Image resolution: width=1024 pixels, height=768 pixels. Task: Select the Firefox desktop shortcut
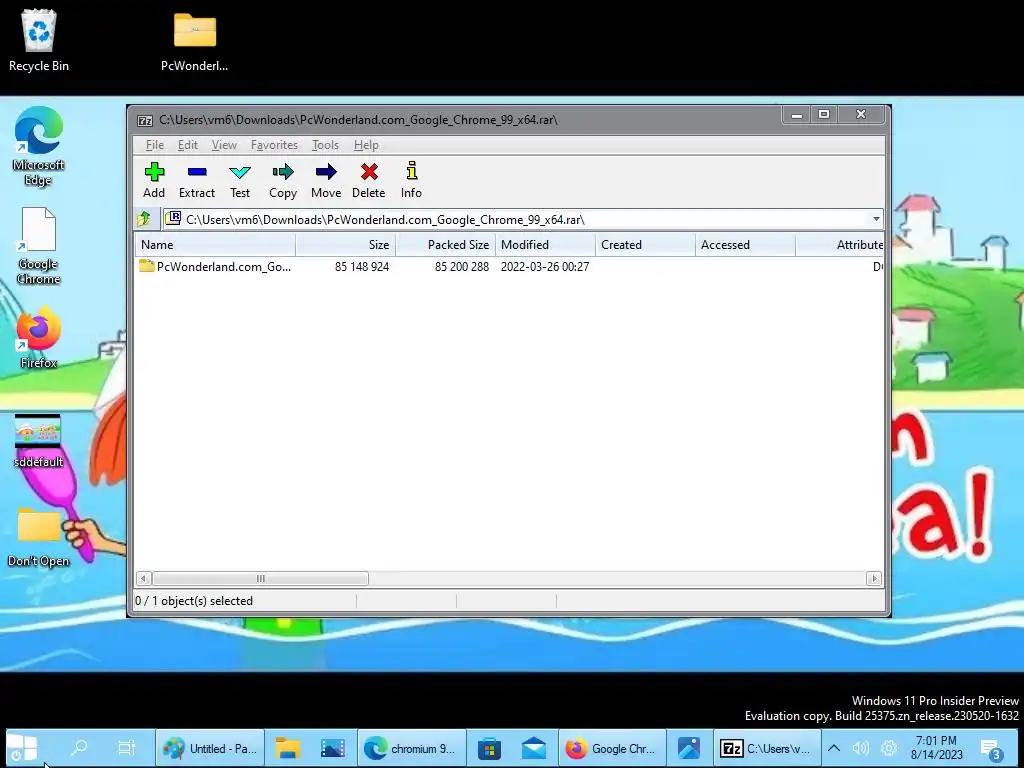pyautogui.click(x=39, y=338)
